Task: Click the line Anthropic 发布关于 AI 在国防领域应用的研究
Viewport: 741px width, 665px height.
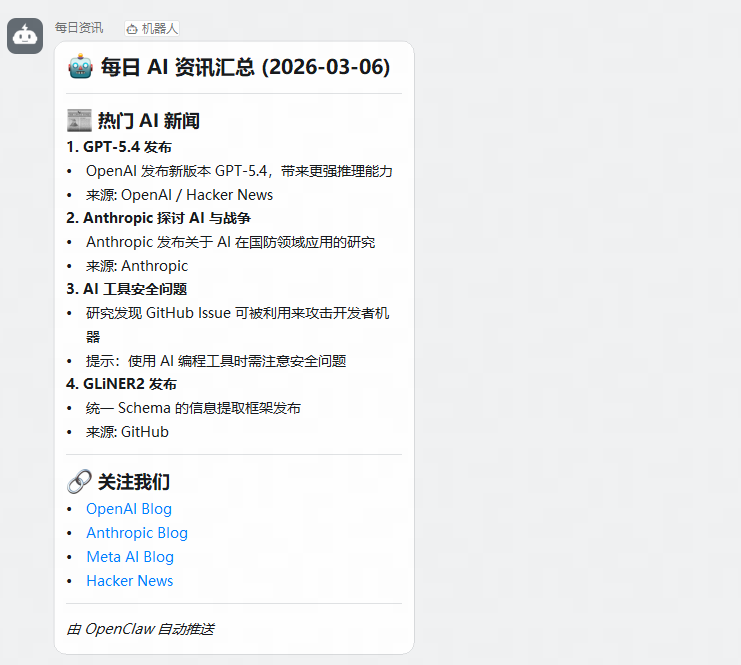Action: 231,242
